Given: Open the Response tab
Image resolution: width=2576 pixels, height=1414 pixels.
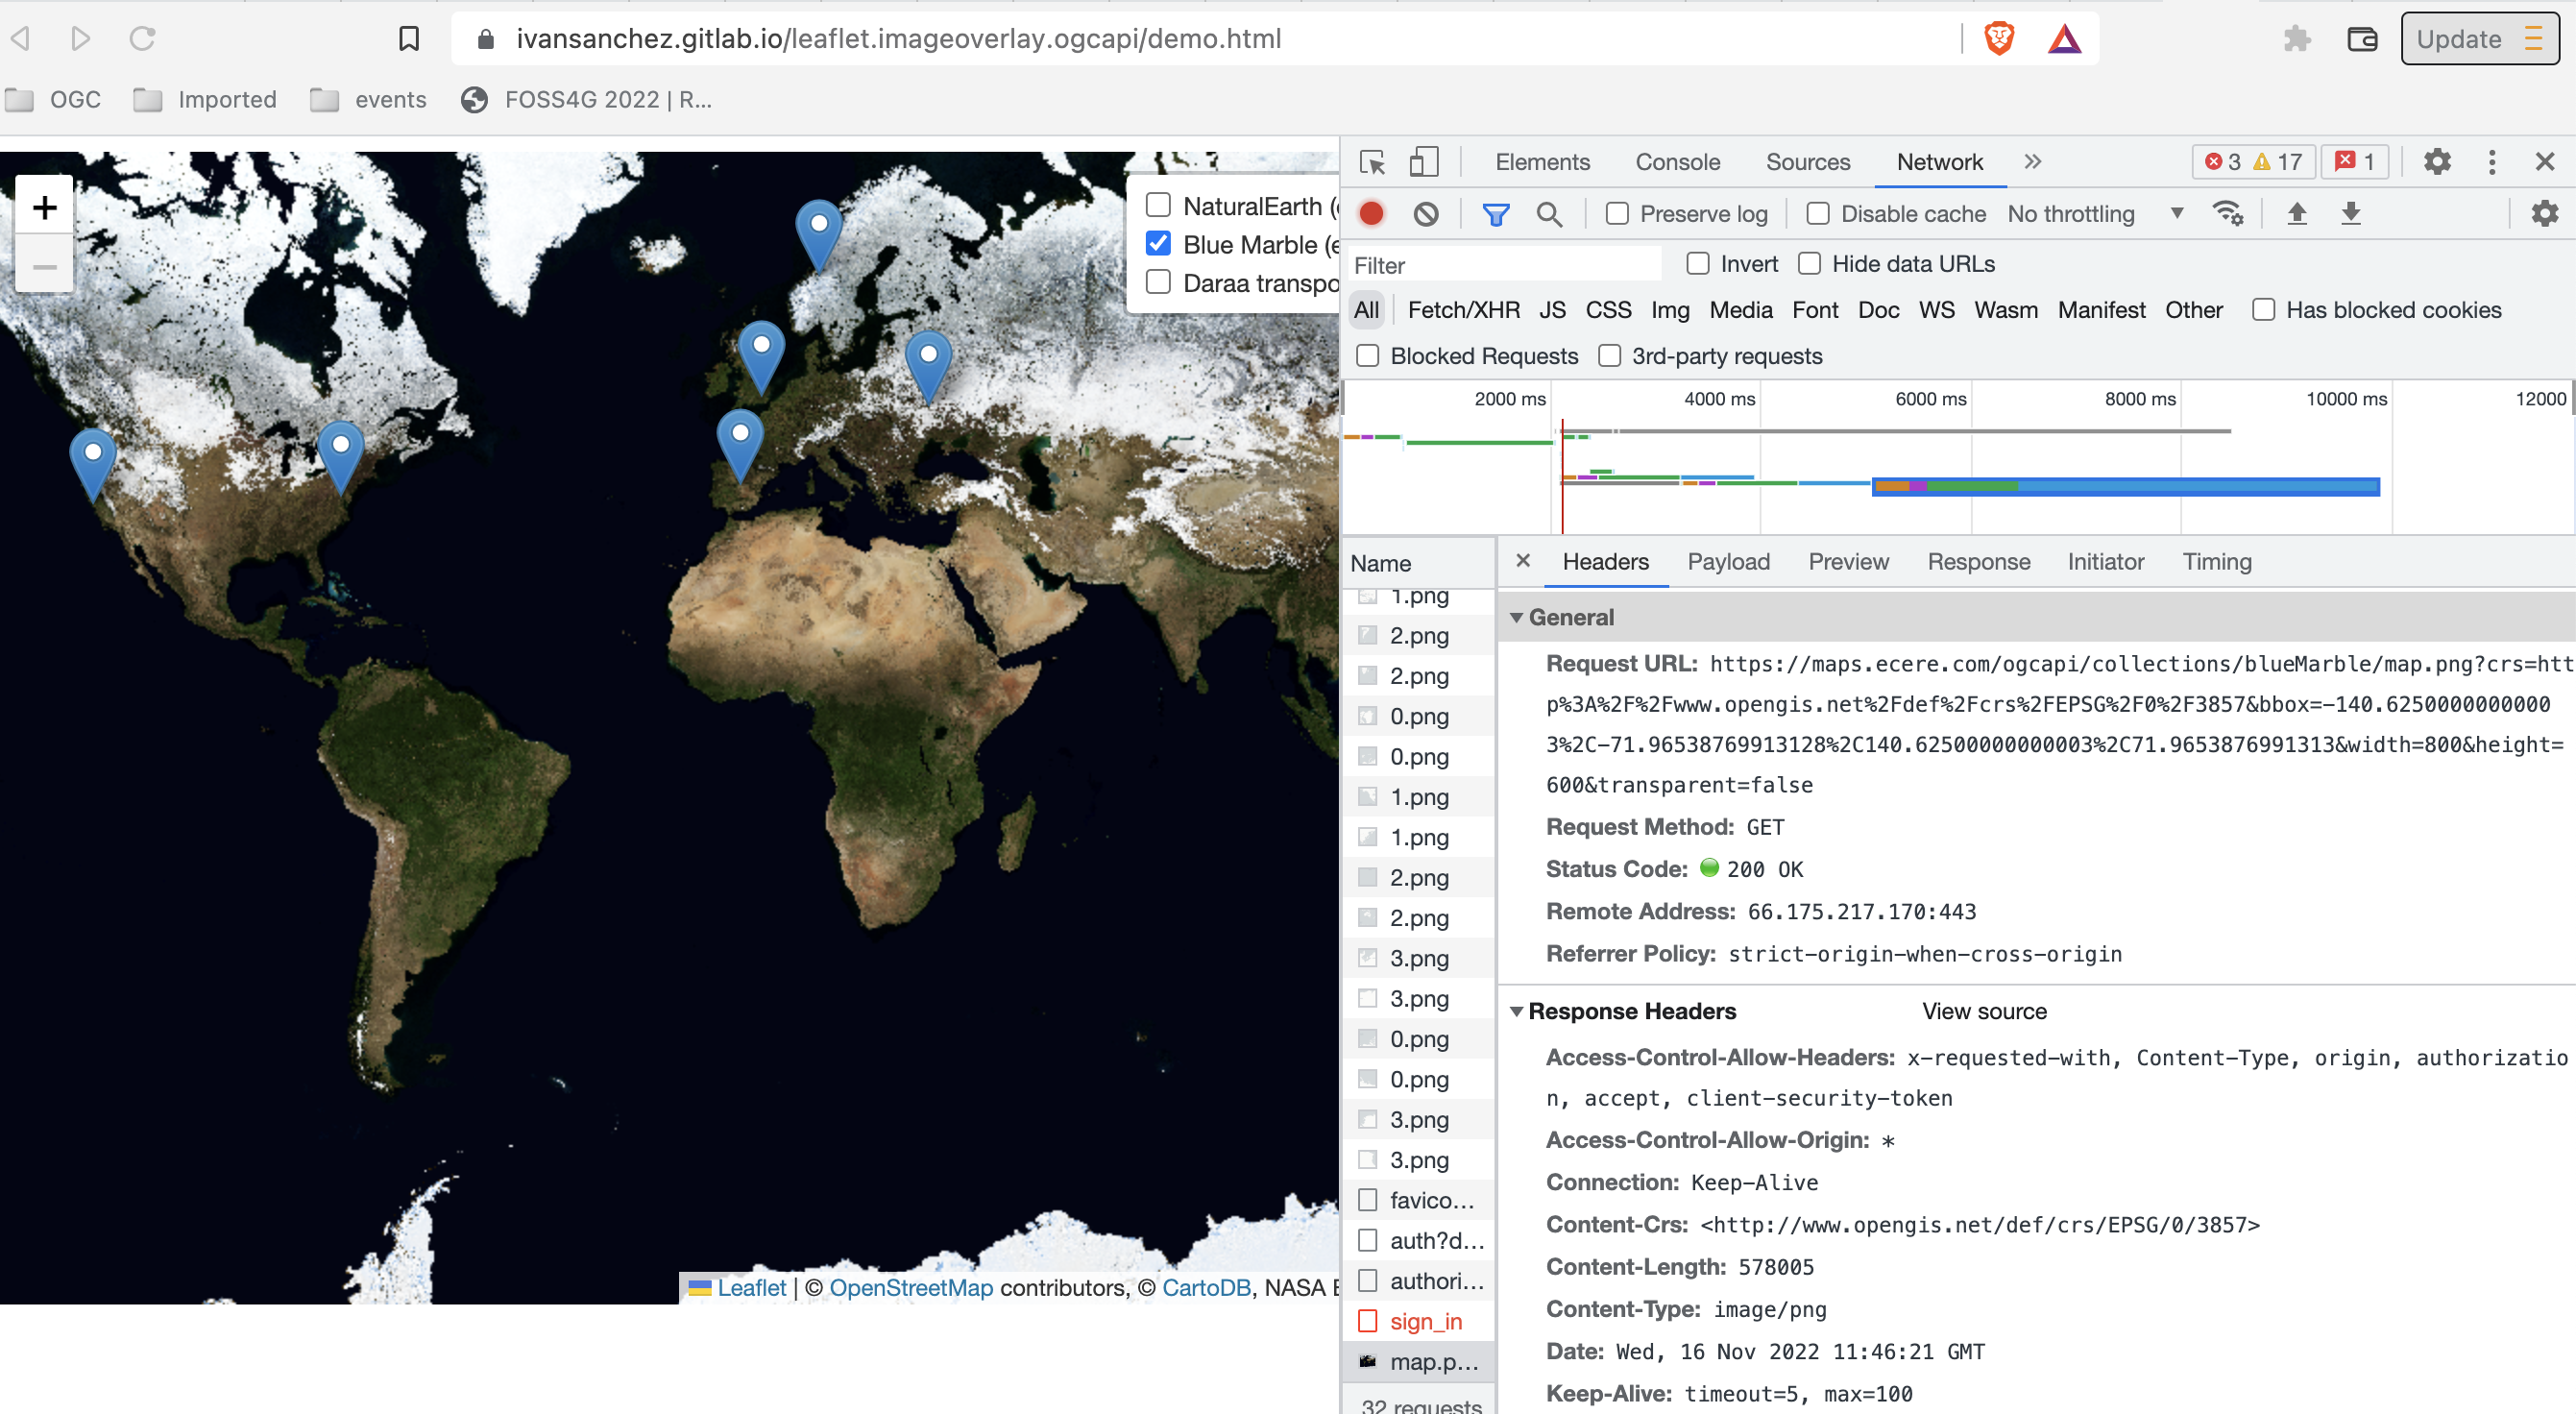Looking at the screenshot, I should [1978, 561].
